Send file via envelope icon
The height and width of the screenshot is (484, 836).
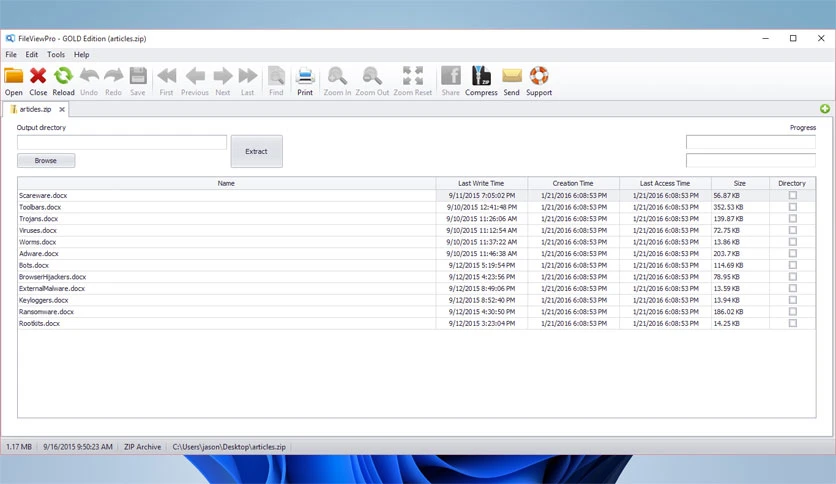click(512, 76)
